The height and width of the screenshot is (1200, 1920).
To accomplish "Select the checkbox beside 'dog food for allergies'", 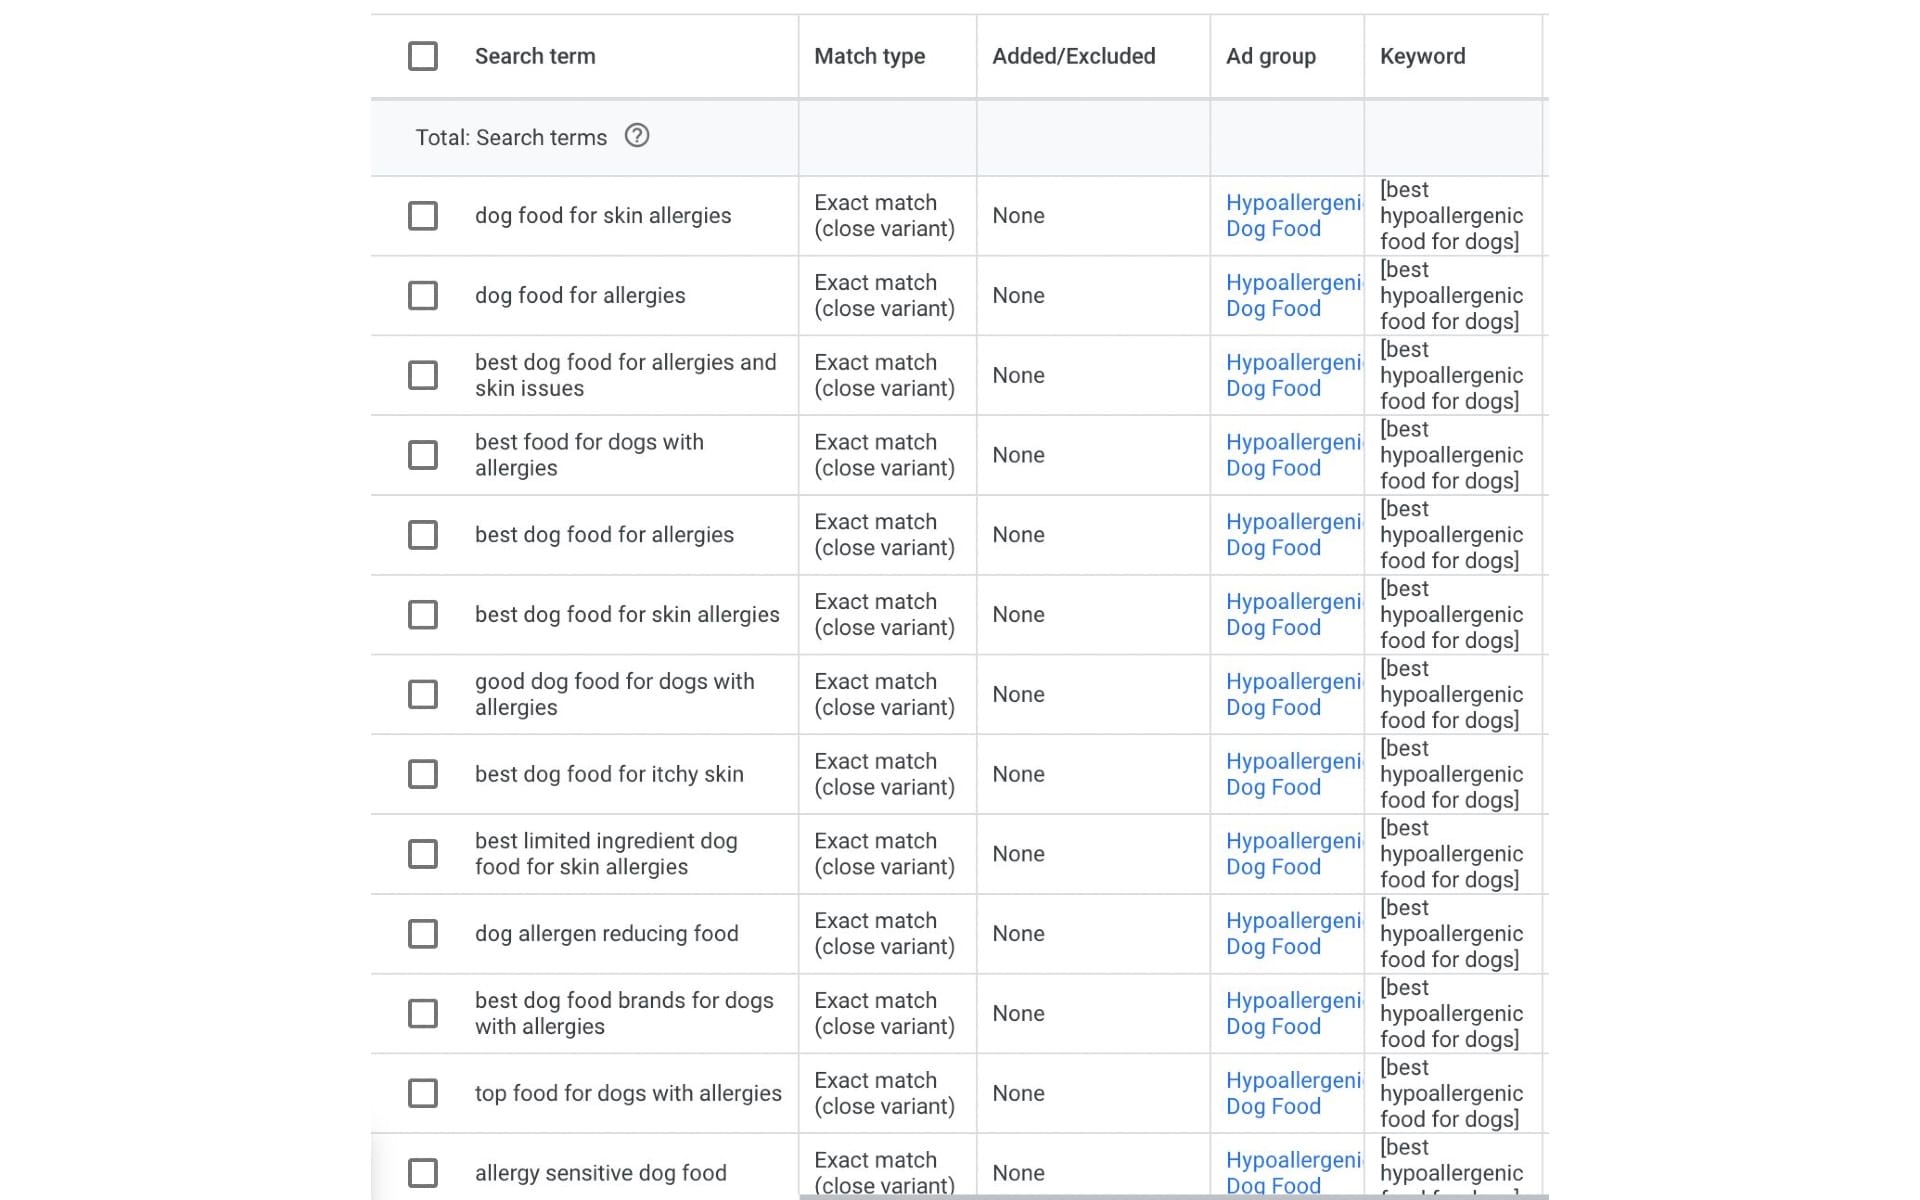I will (x=423, y=295).
